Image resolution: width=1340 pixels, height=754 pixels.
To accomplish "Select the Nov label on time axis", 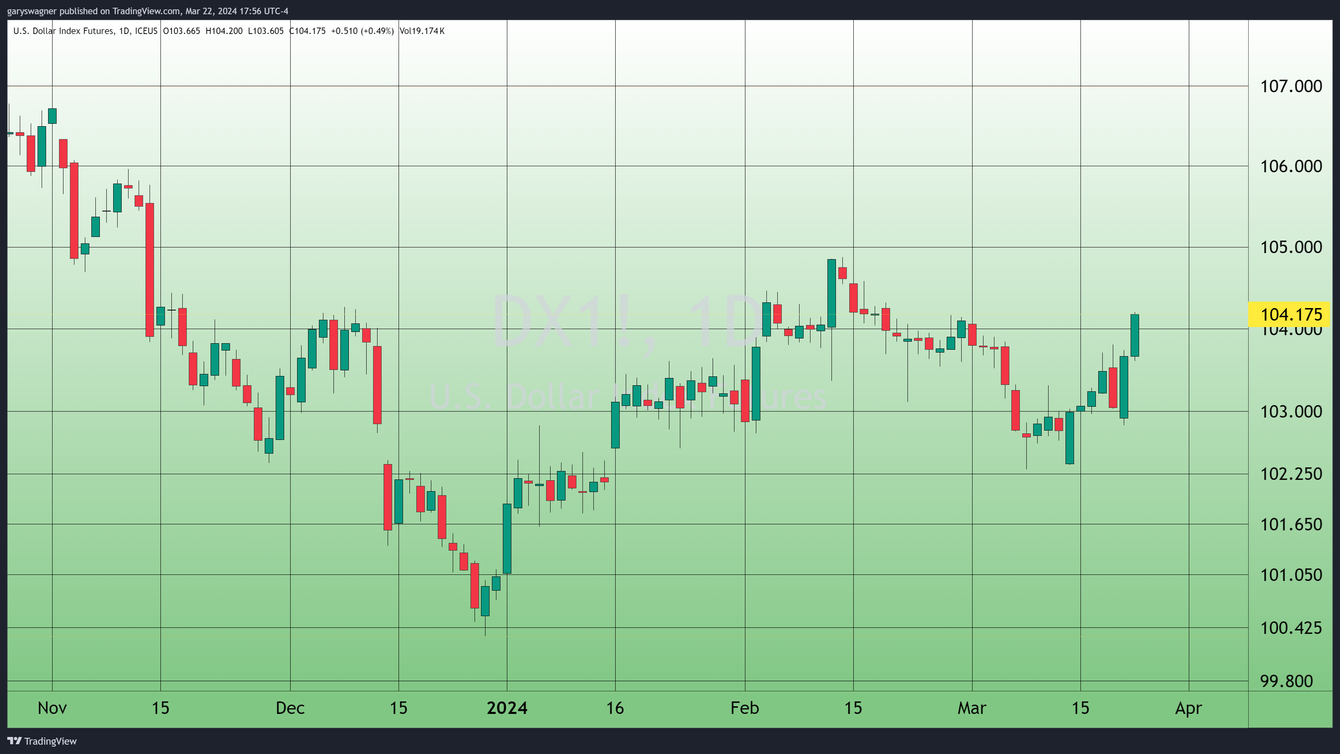I will (51, 708).
